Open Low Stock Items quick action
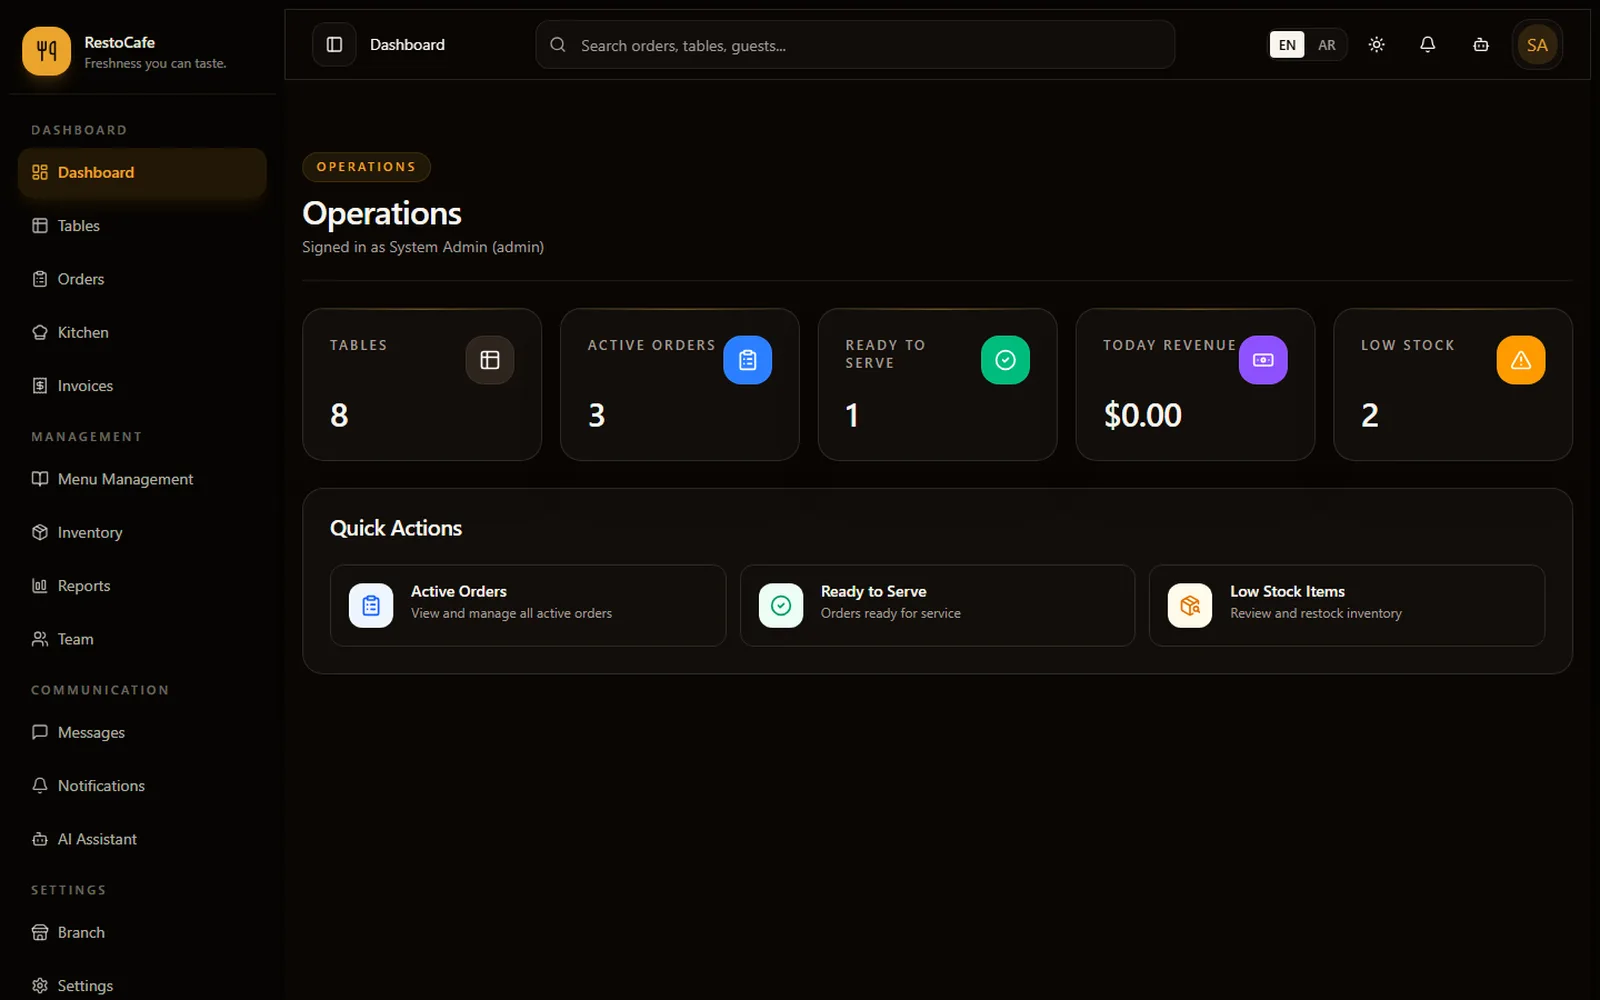The width and height of the screenshot is (1600, 1000). 1347,606
